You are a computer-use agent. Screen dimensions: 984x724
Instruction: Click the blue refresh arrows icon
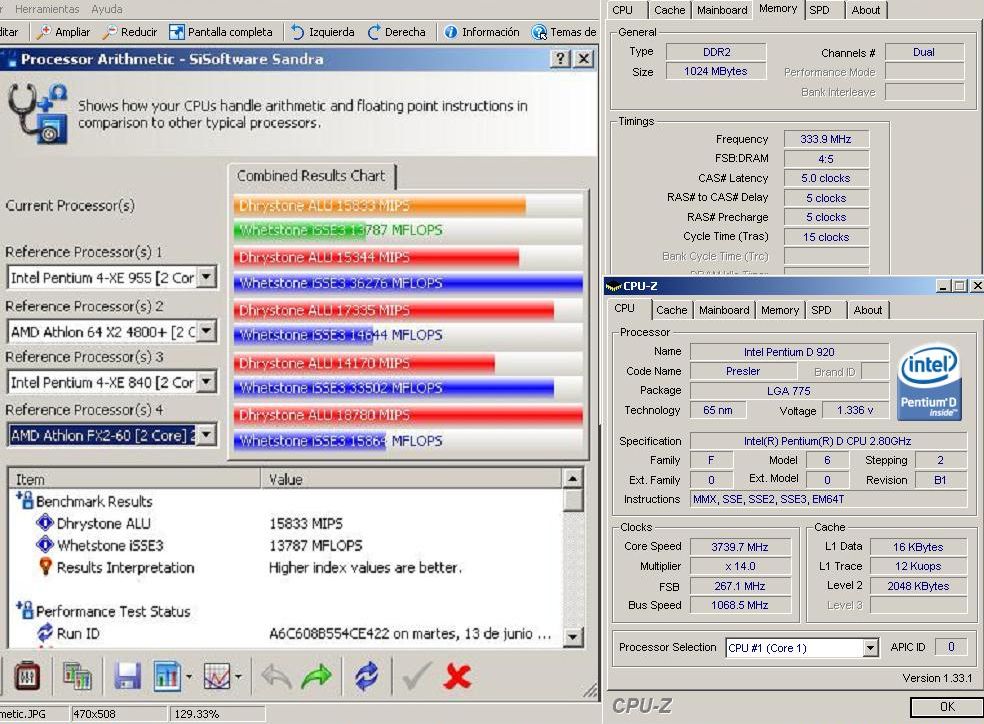367,677
